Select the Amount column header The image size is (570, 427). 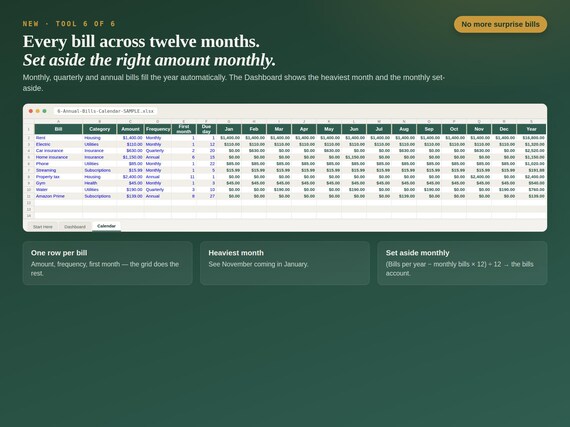(x=130, y=129)
